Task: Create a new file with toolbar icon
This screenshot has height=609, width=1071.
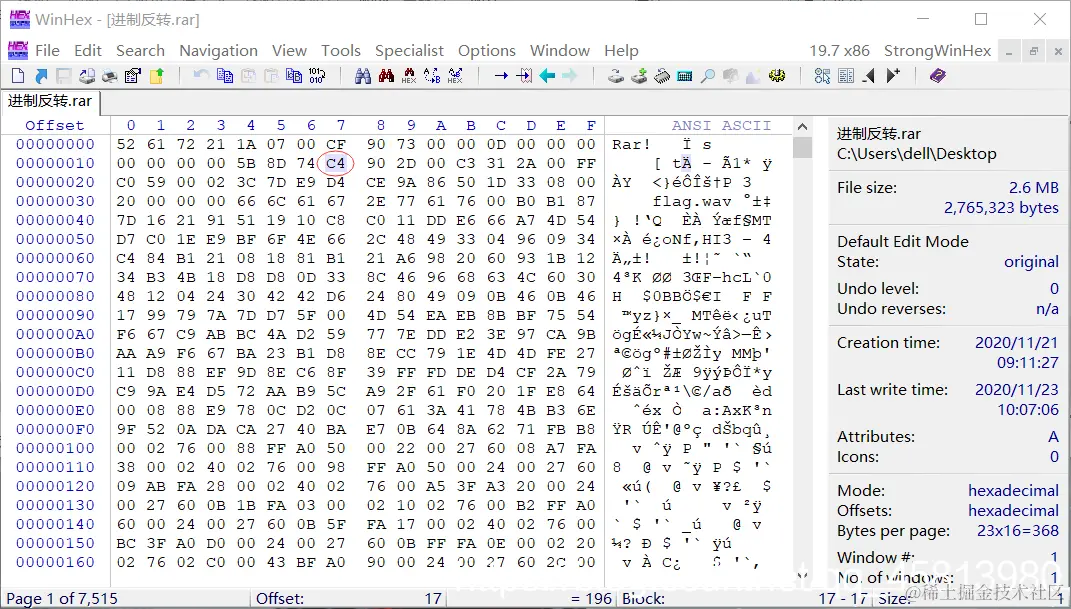Action: 18,76
